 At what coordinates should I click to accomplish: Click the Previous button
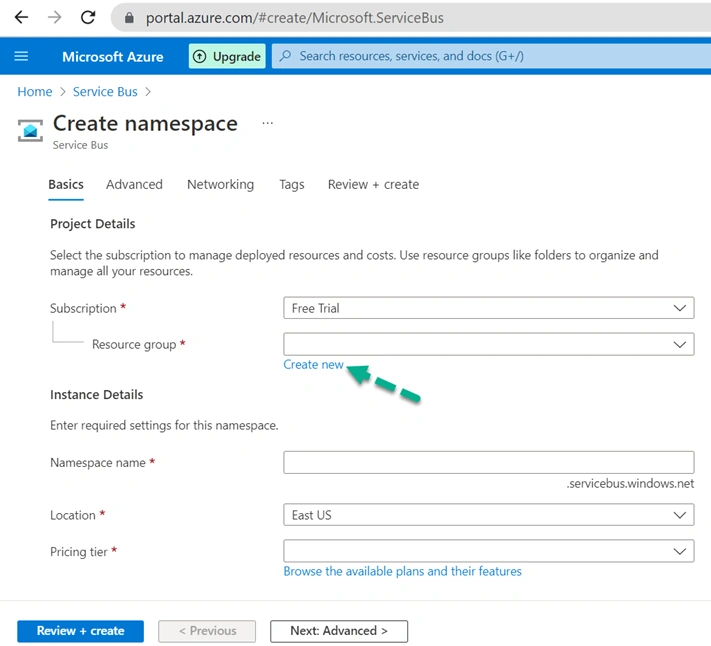[207, 631]
